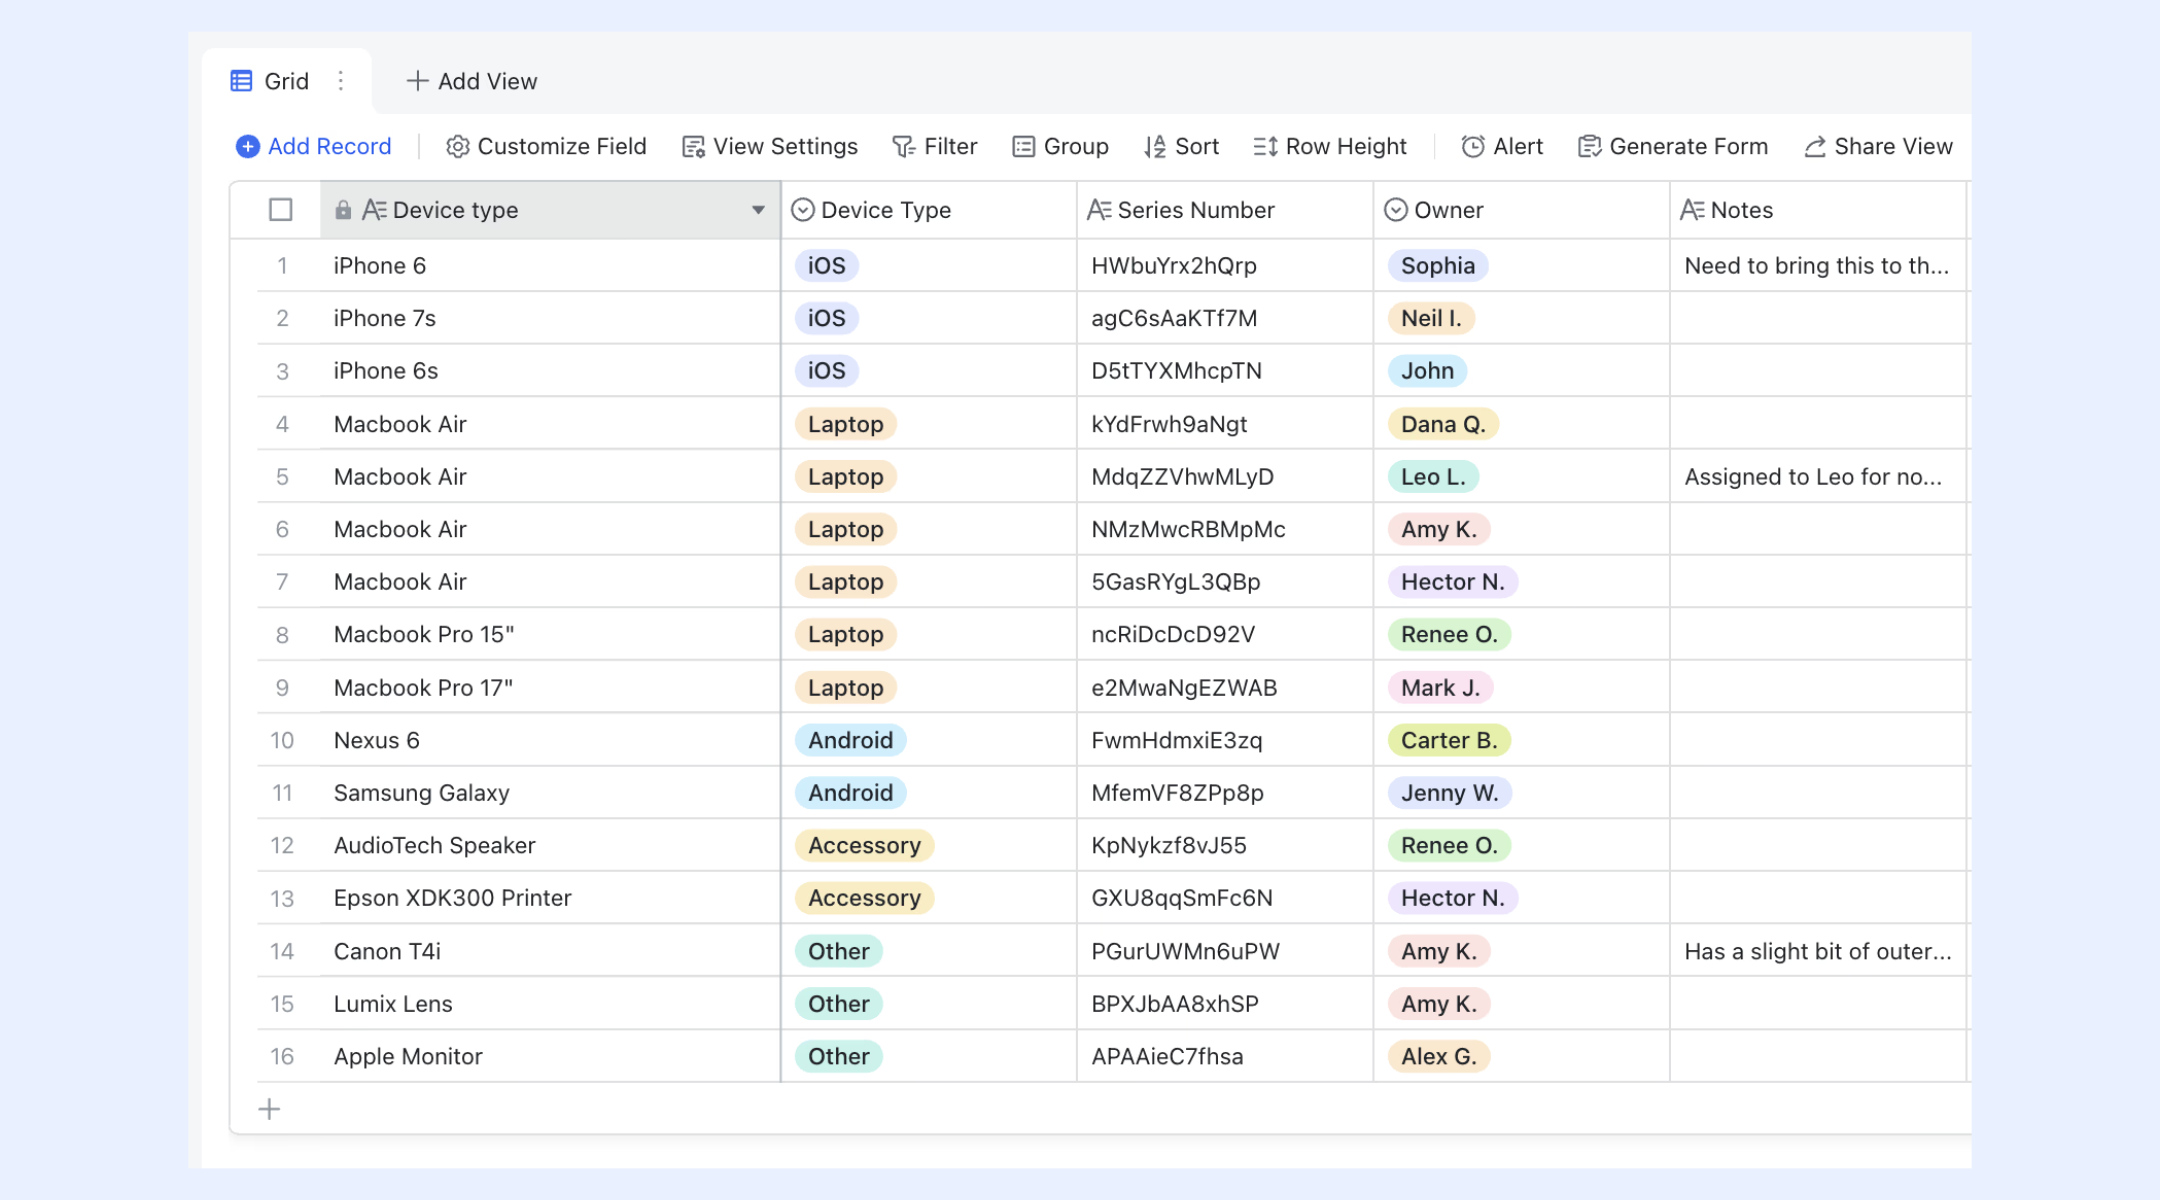
Task: Open Alert settings
Action: 1502,147
